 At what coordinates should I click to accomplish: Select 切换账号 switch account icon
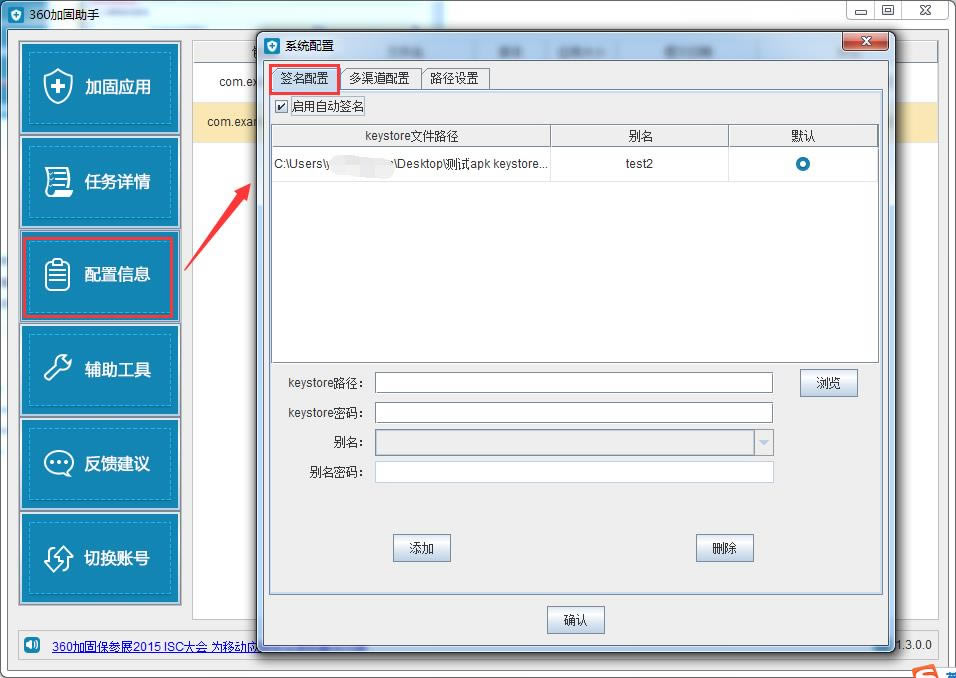point(58,558)
